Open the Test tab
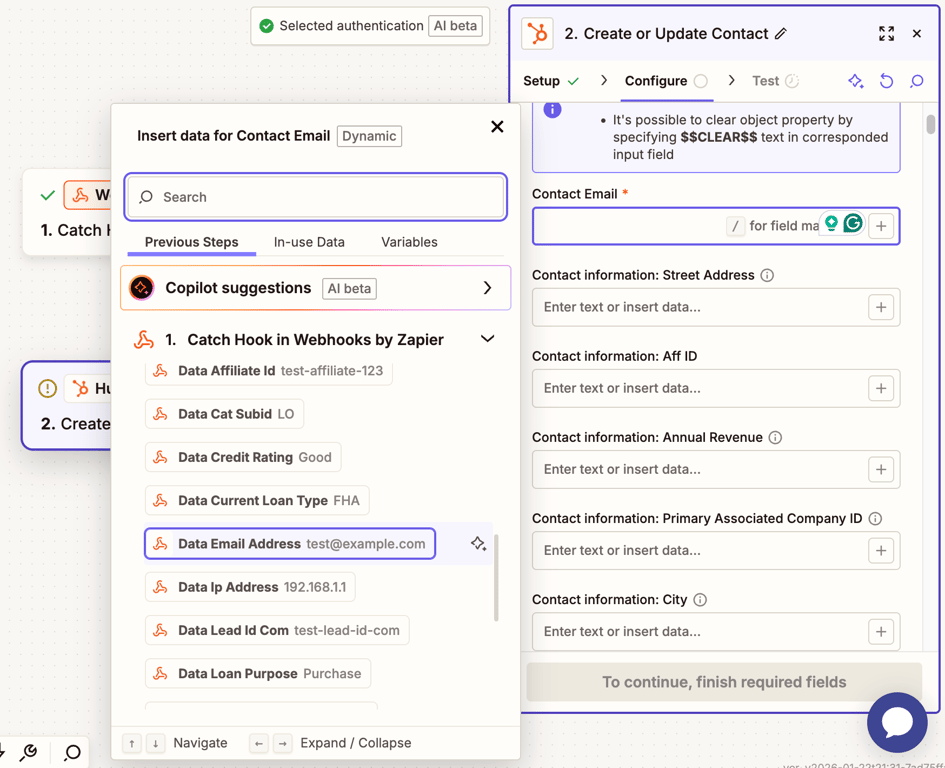Screen dimensions: 945x768 tap(775, 81)
